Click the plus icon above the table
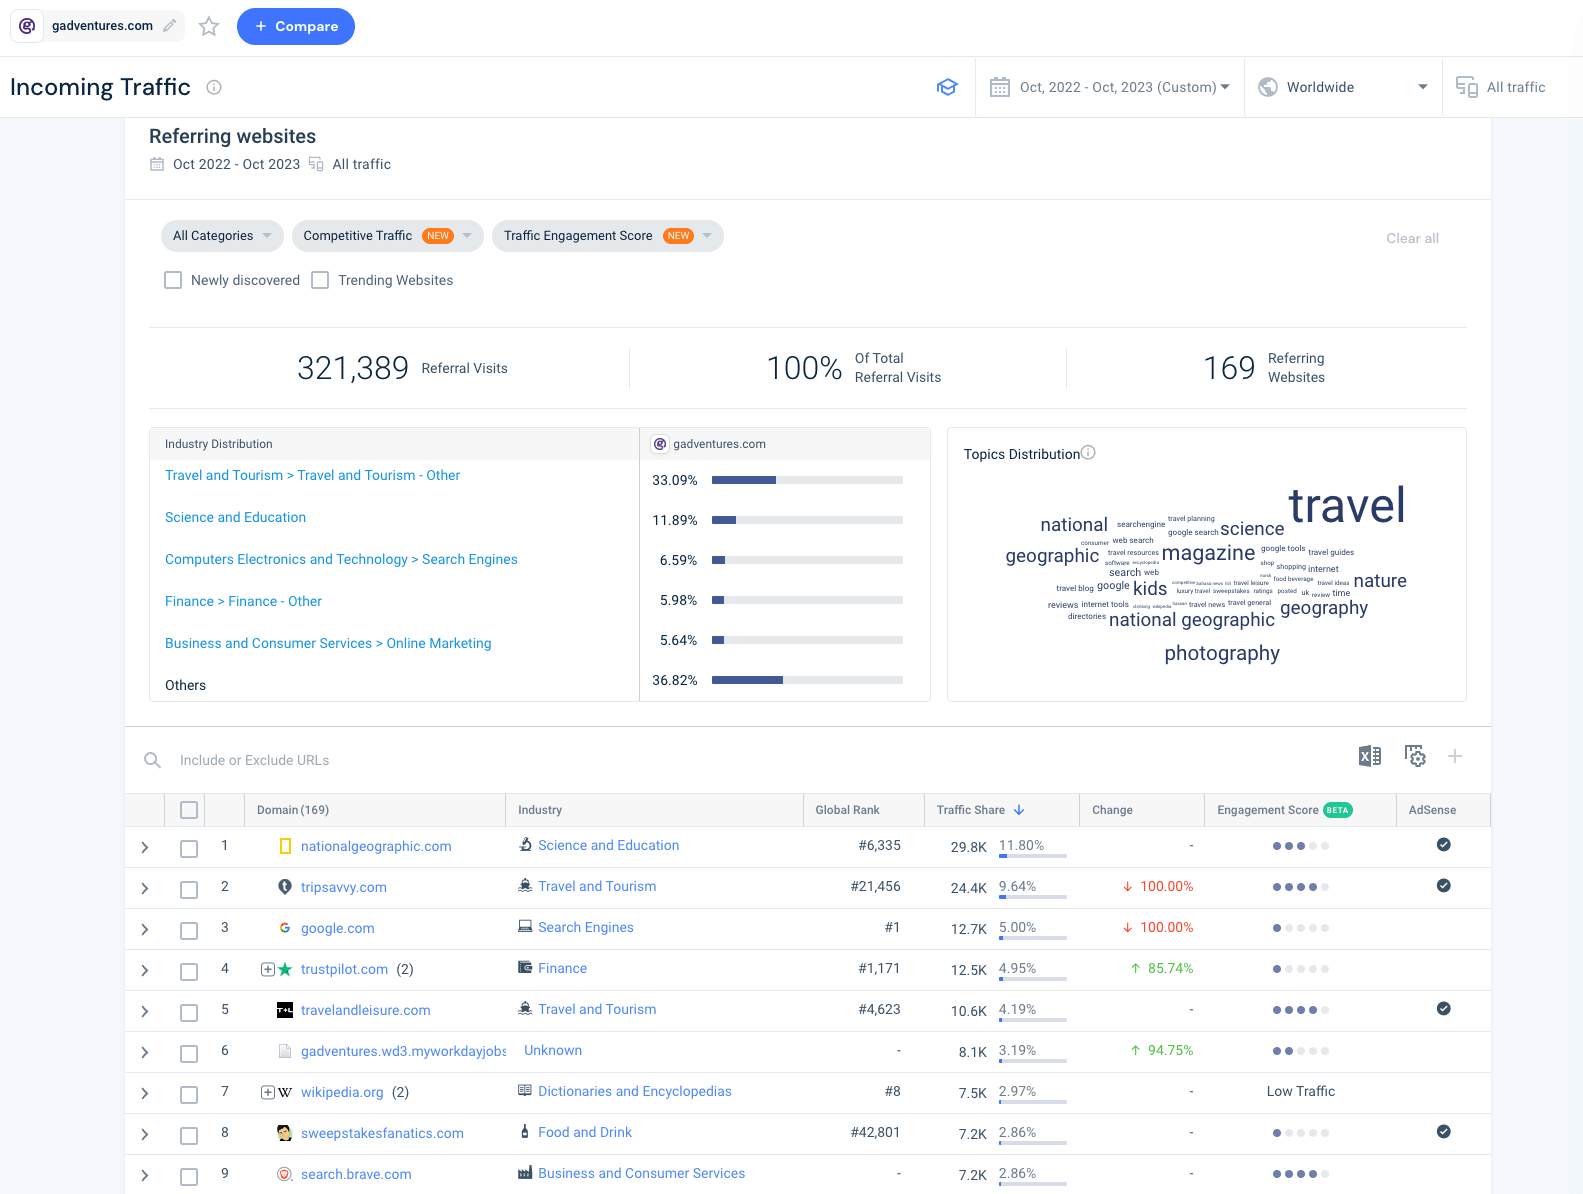This screenshot has width=1583, height=1194. pos(1455,756)
